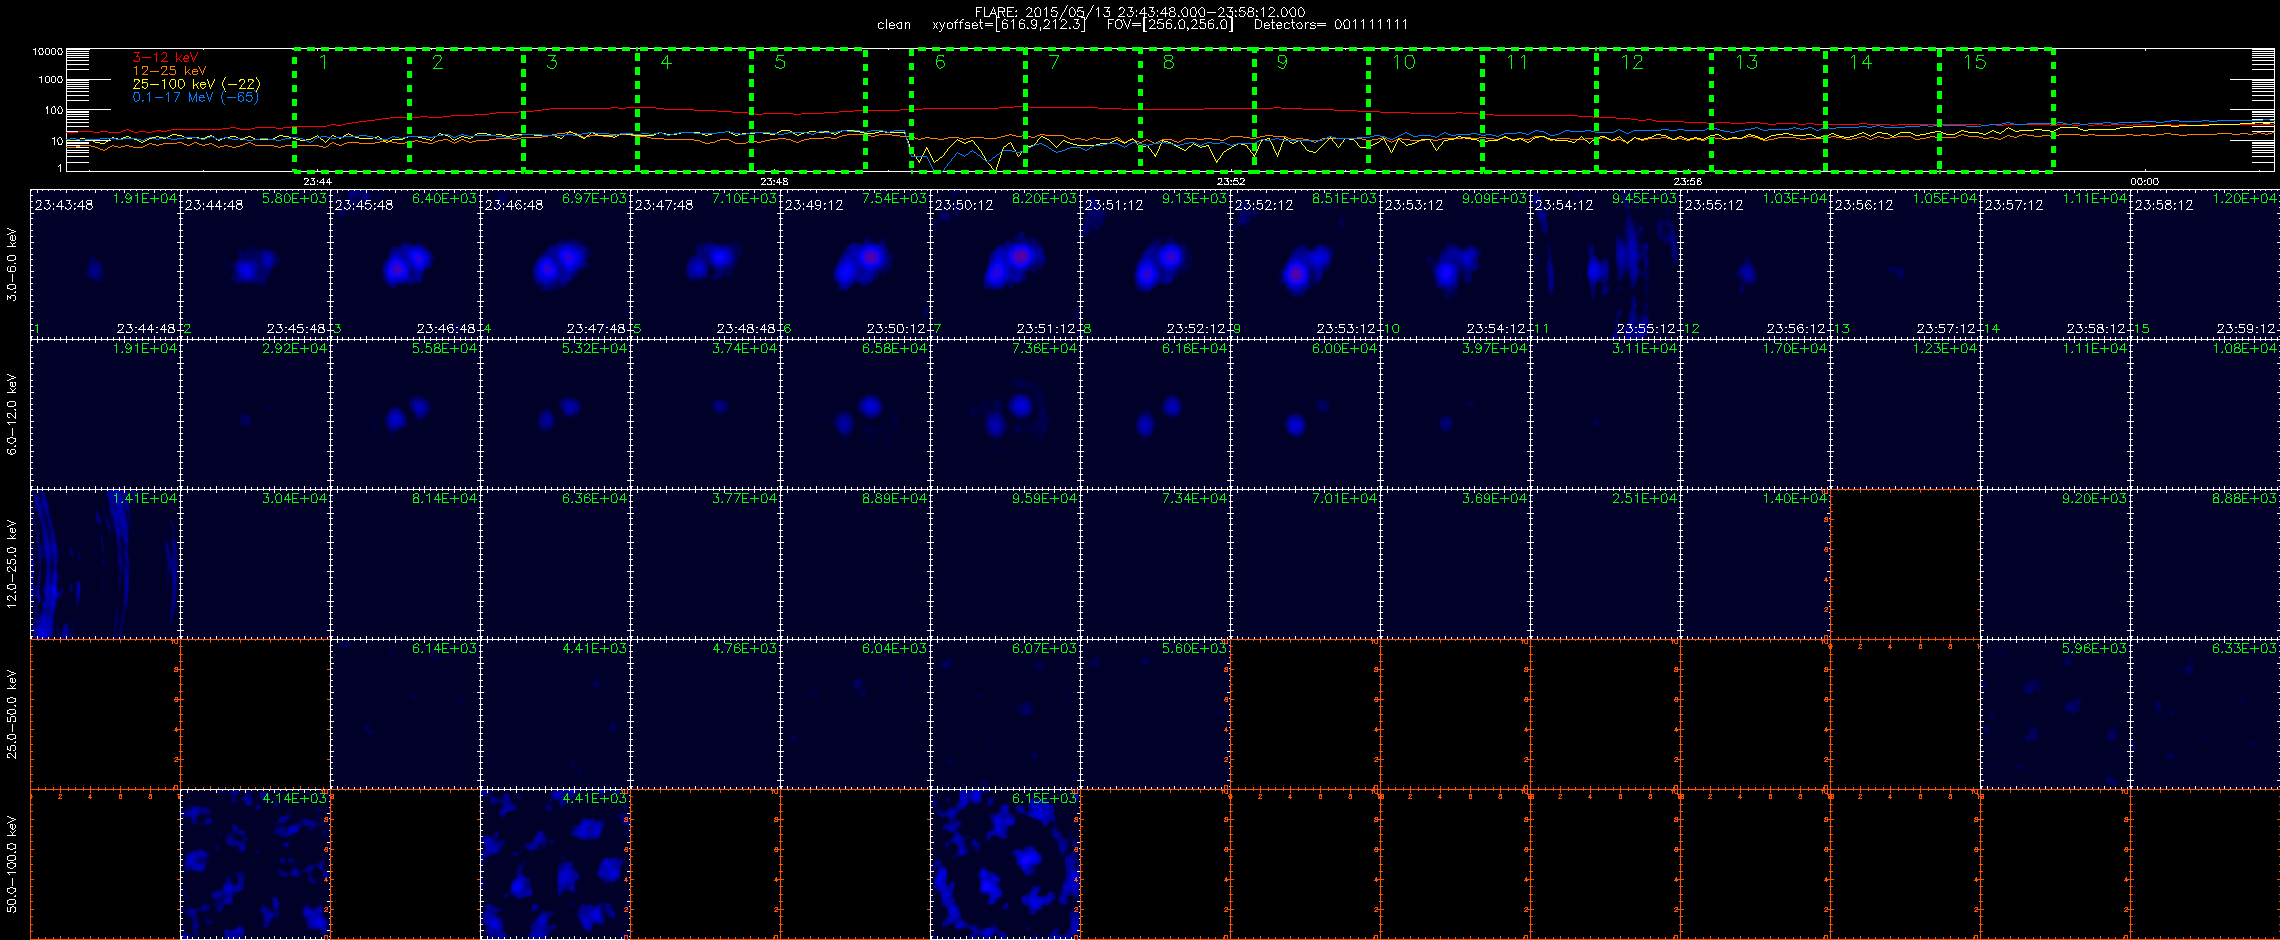Select interval 4 box in the lightcurve

695,110
